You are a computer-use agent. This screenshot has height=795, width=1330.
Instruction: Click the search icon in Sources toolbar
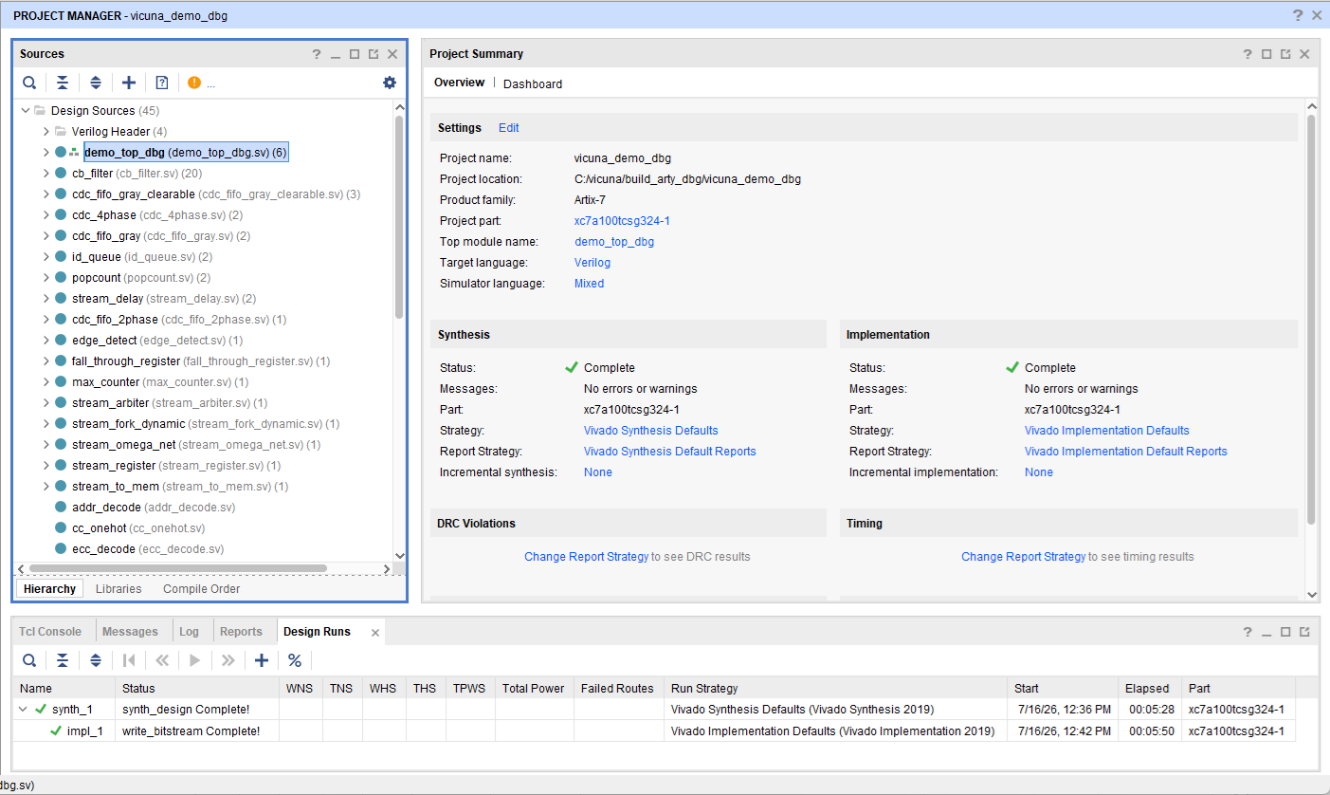(30, 83)
